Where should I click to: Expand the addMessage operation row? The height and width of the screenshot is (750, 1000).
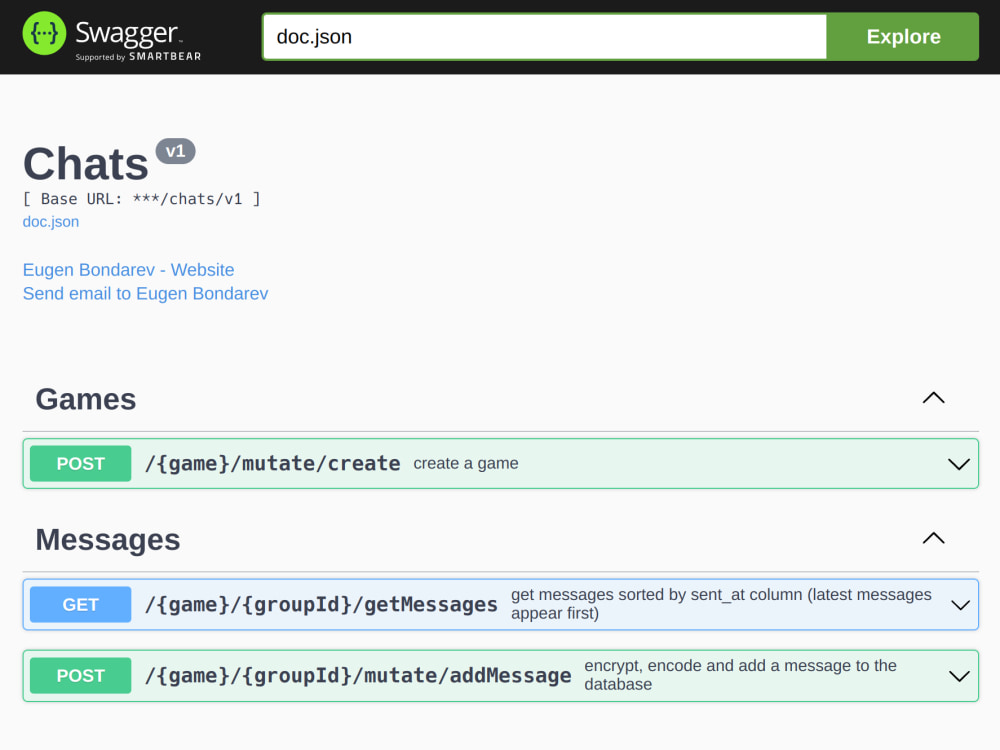957,675
